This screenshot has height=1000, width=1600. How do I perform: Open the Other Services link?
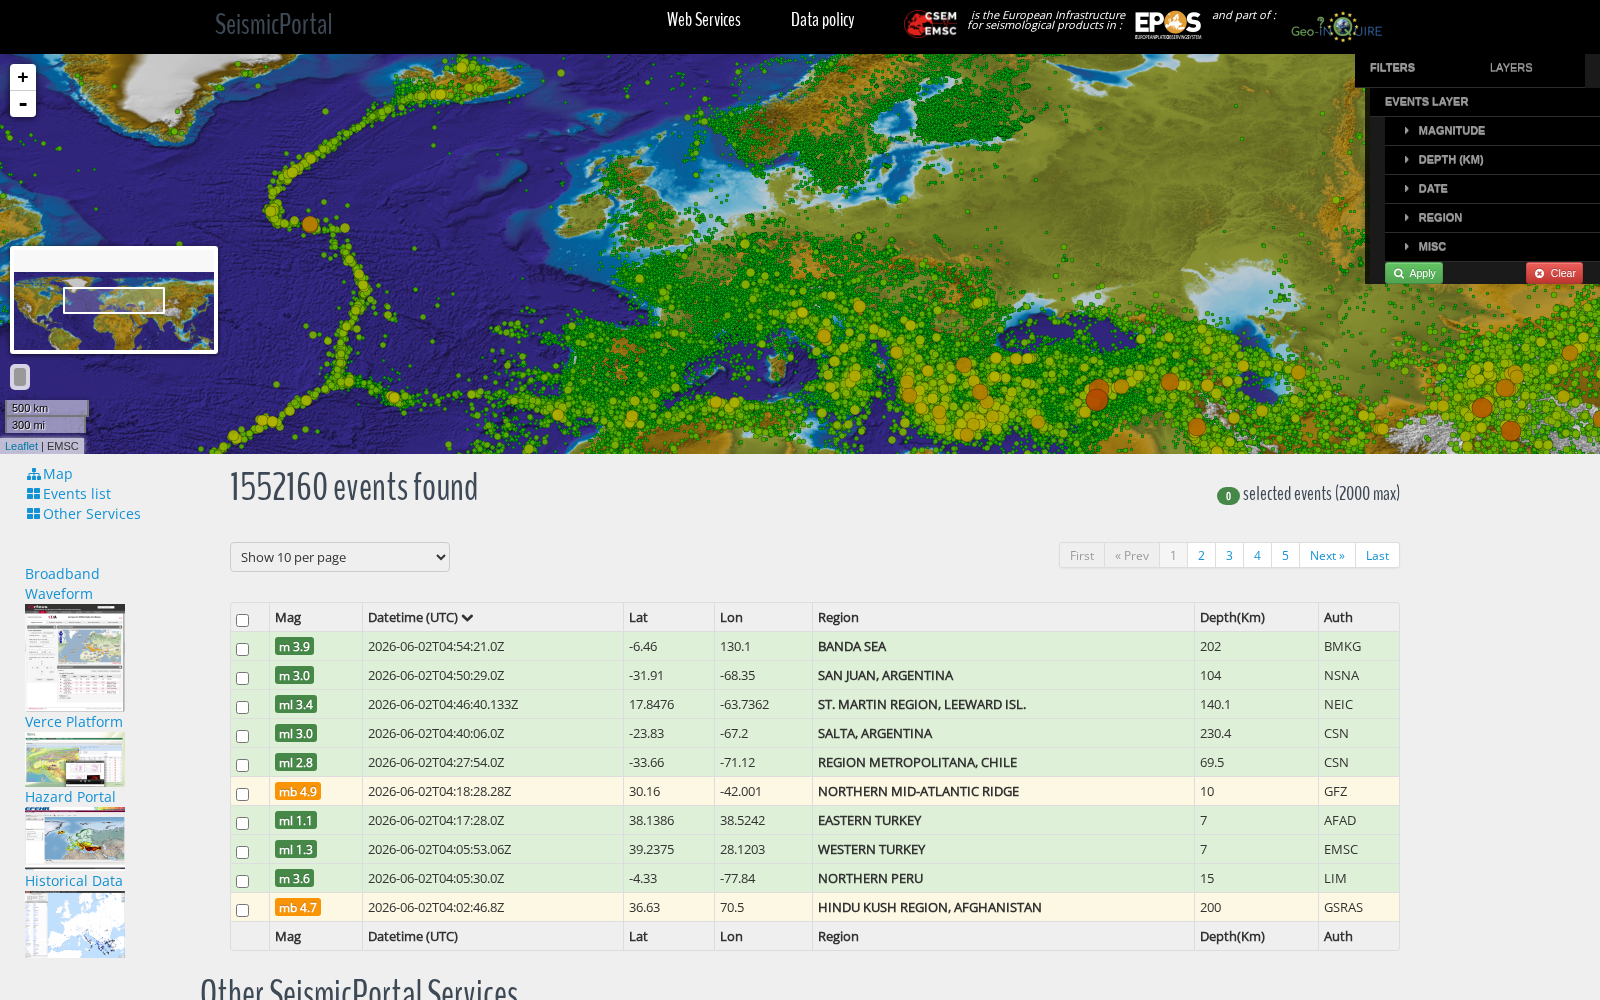tap(92, 514)
